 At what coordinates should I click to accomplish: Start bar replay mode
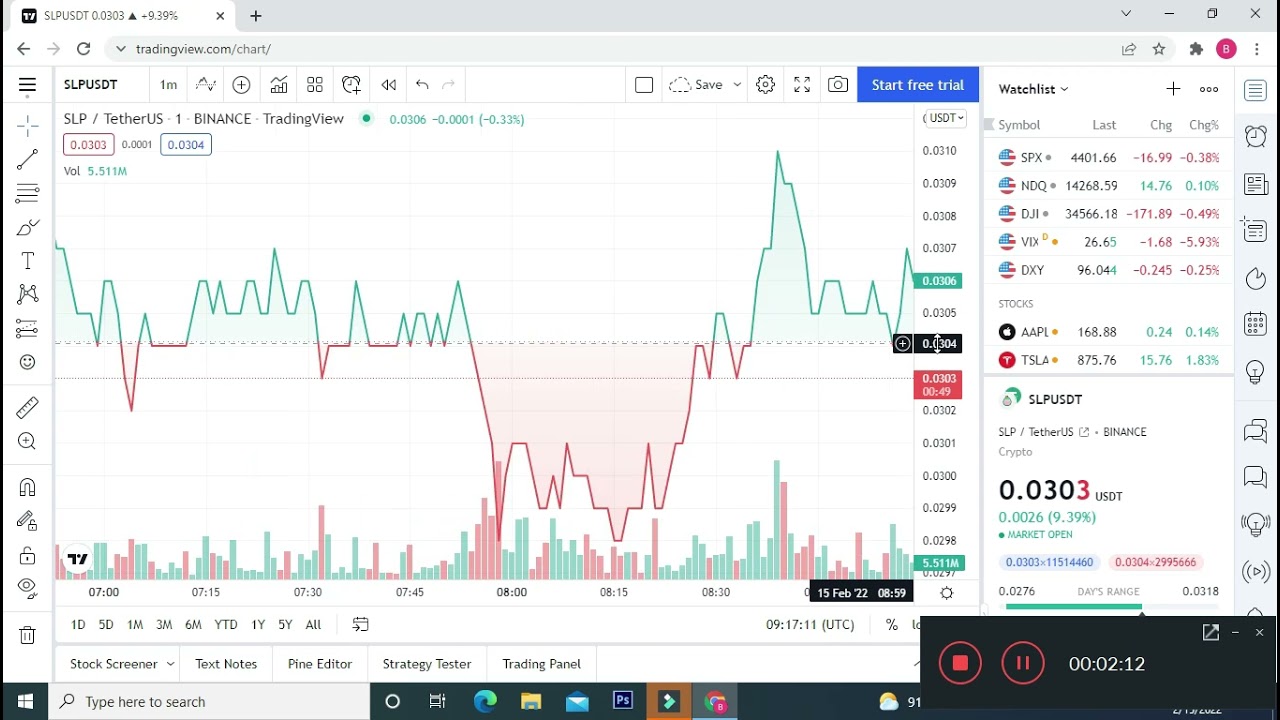click(388, 85)
